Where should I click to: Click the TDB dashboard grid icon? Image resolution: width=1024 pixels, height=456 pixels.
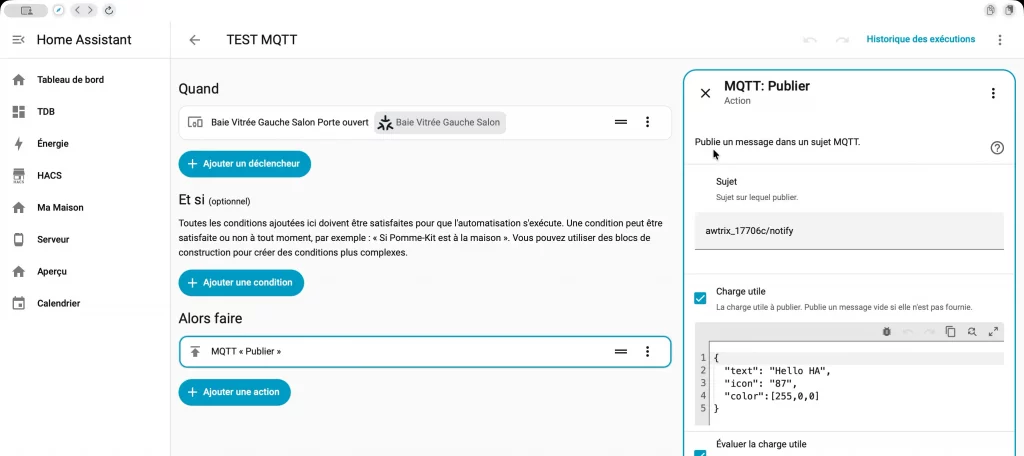pyautogui.click(x=19, y=112)
